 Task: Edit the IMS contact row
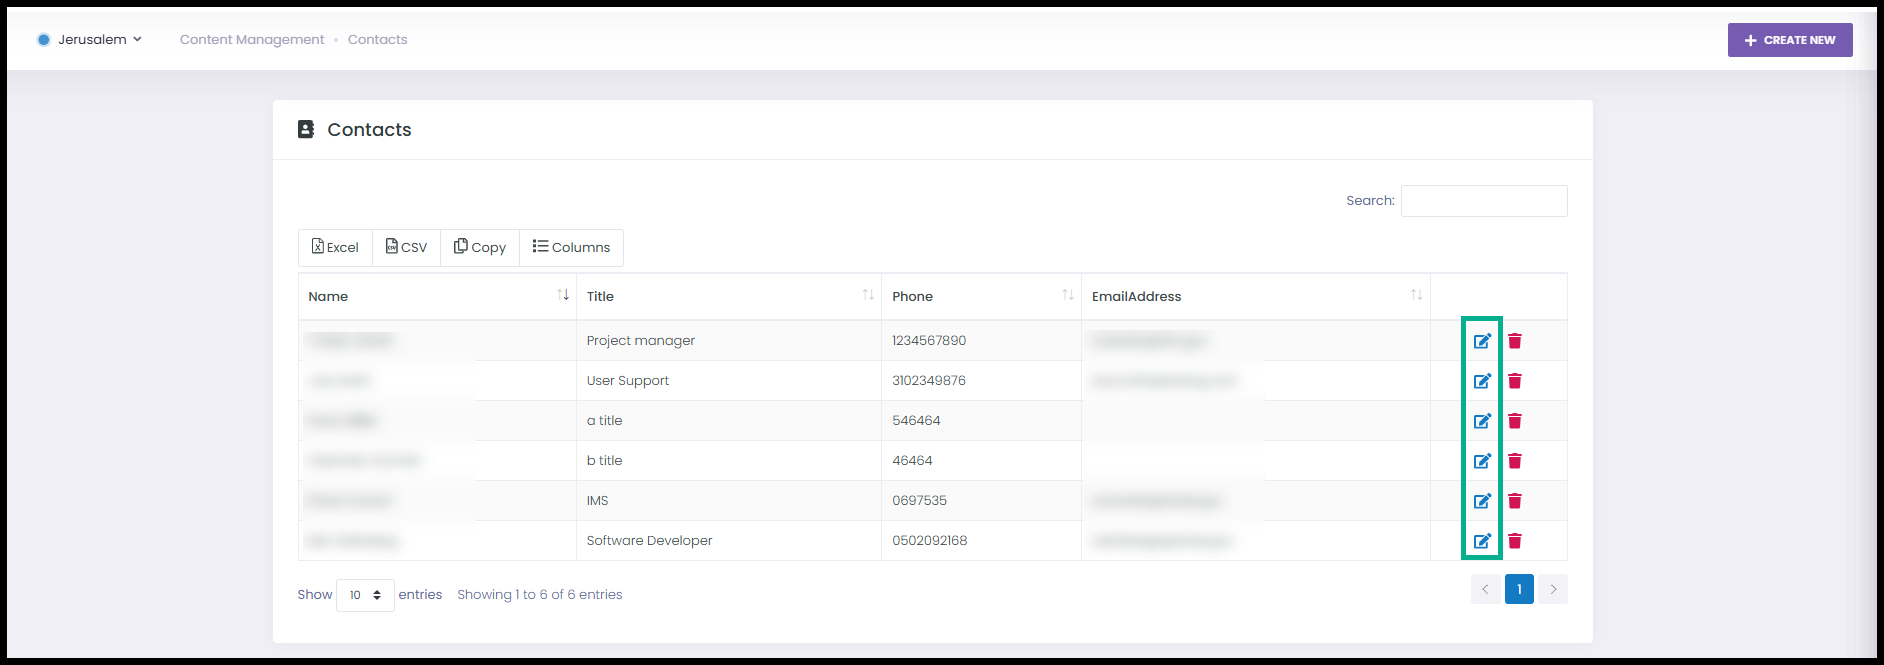tap(1482, 501)
